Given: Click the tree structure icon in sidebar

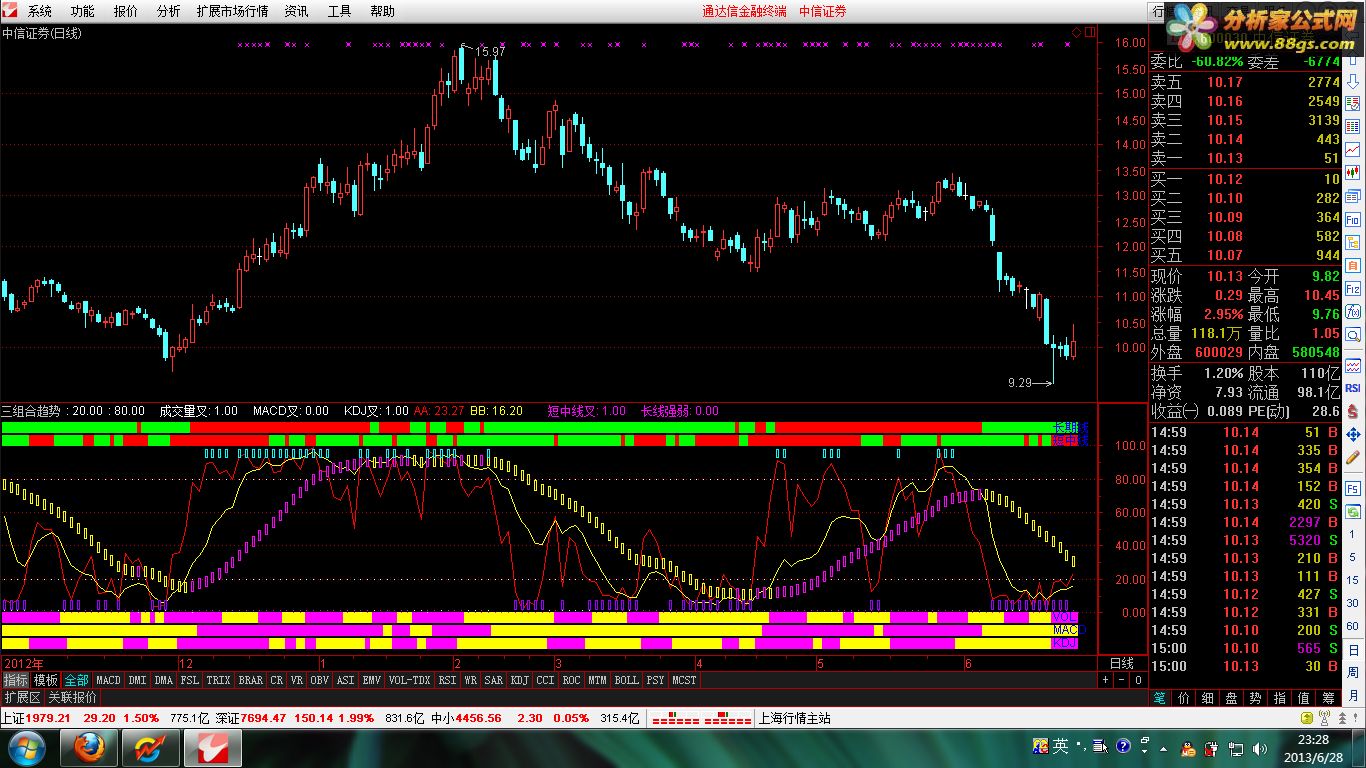Looking at the screenshot, I should (x=1353, y=241).
